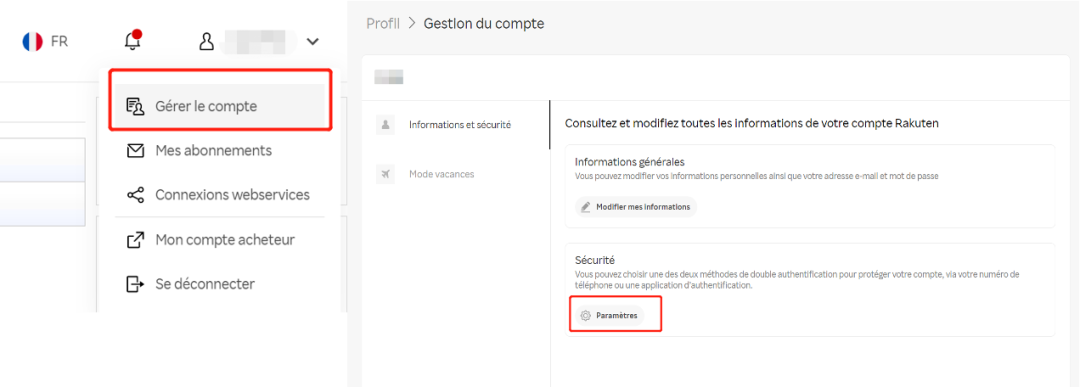Open the FR language selector

point(45,41)
